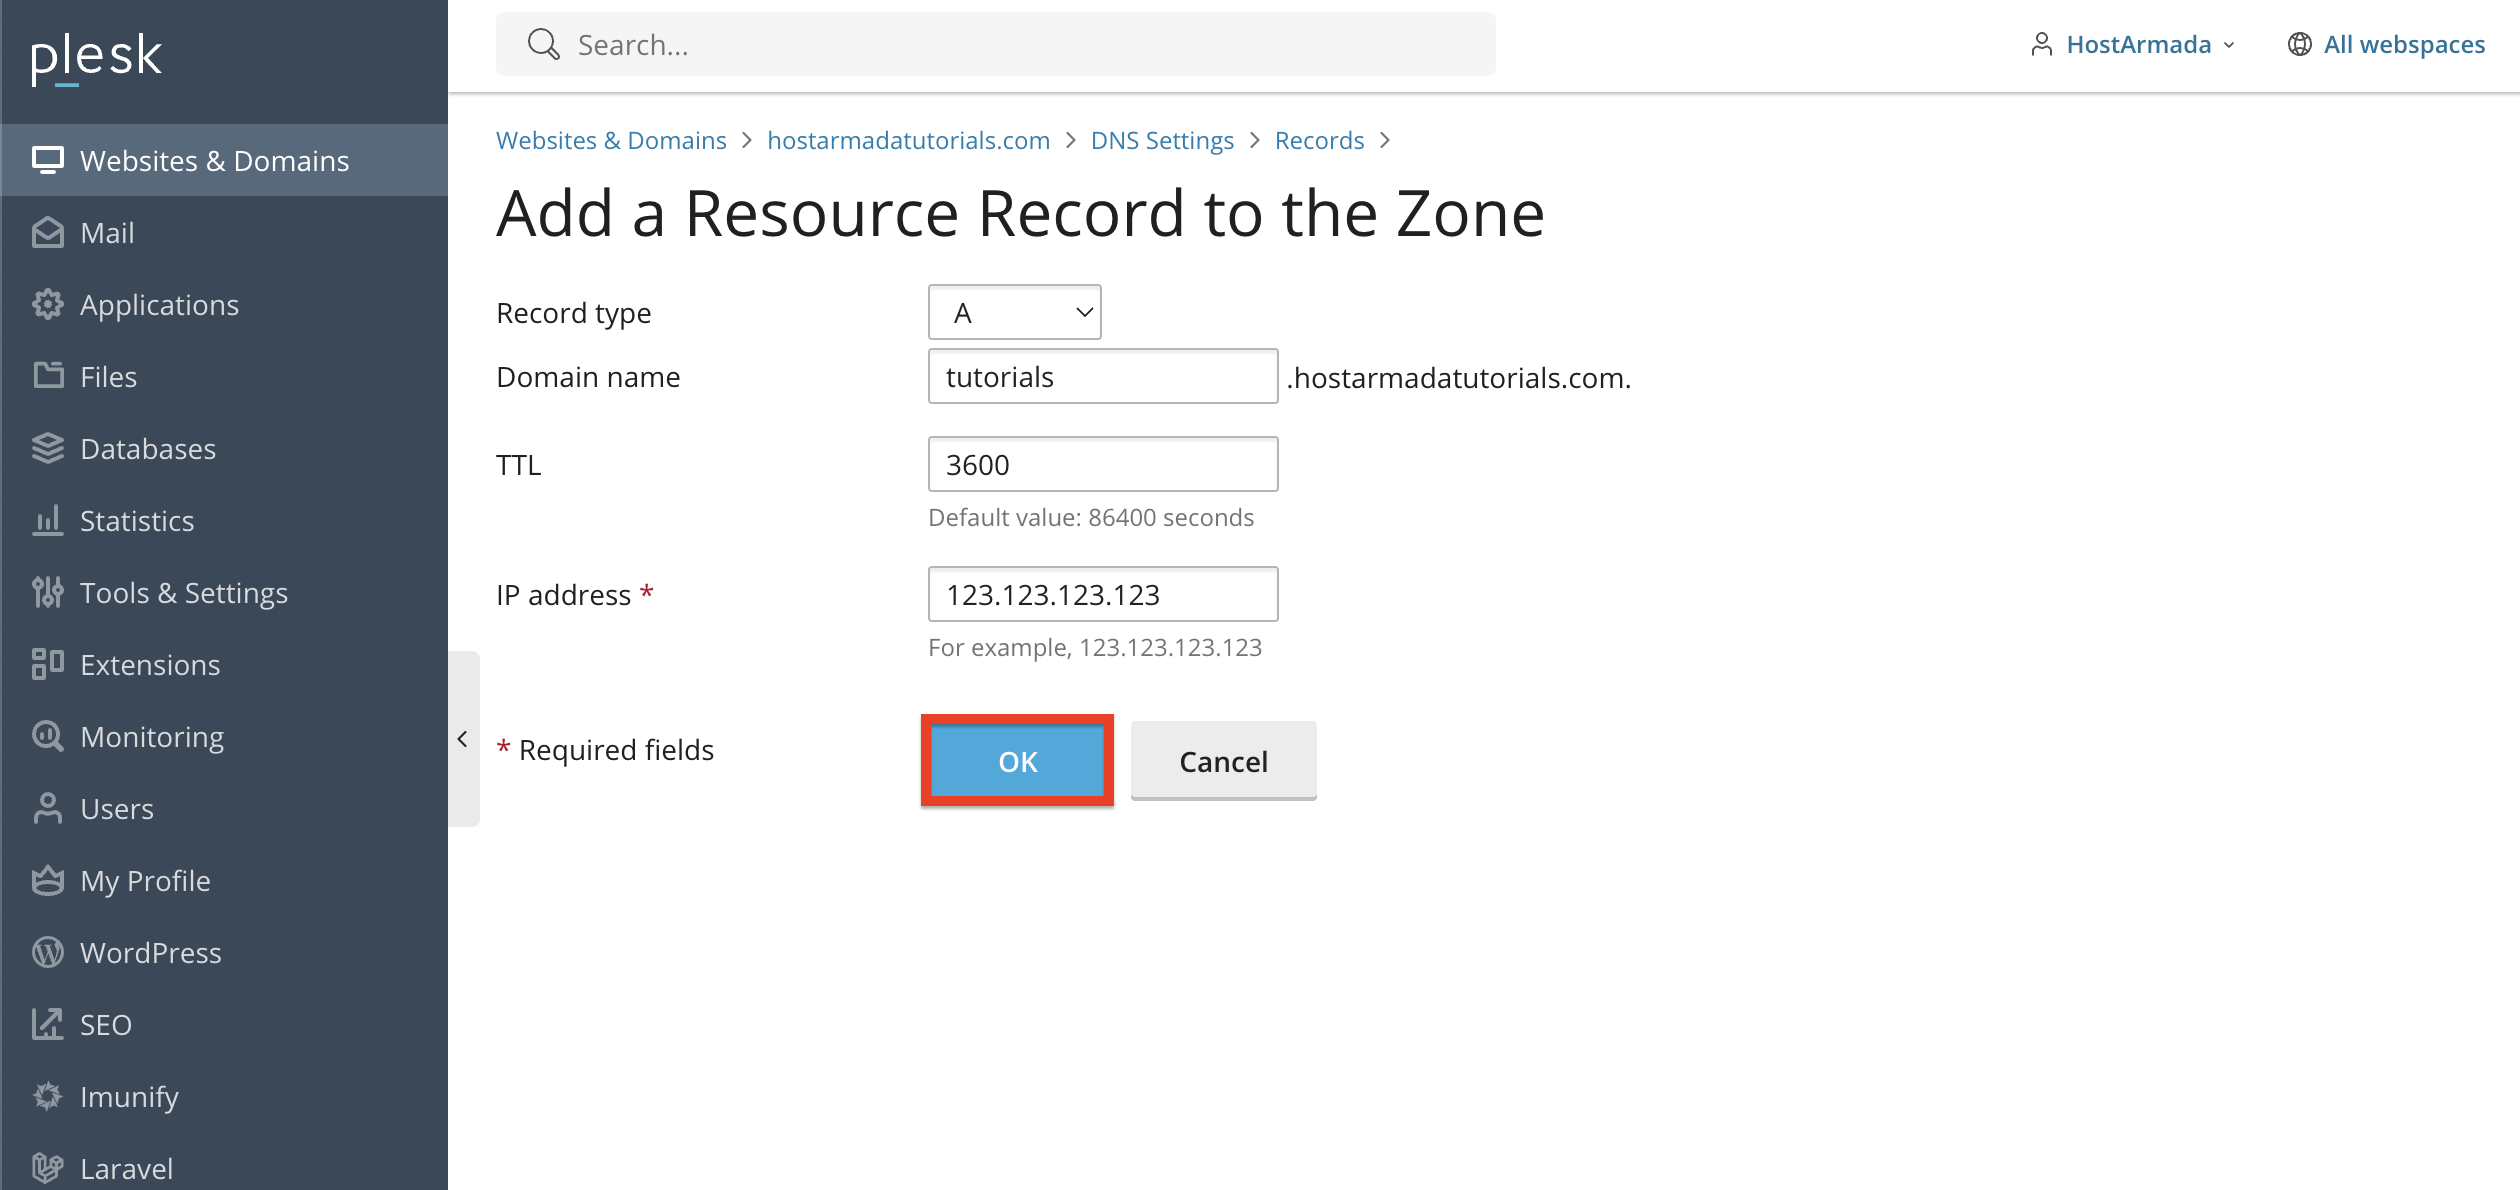
Task: Open My Profile sidebar item
Action: click(x=145, y=881)
